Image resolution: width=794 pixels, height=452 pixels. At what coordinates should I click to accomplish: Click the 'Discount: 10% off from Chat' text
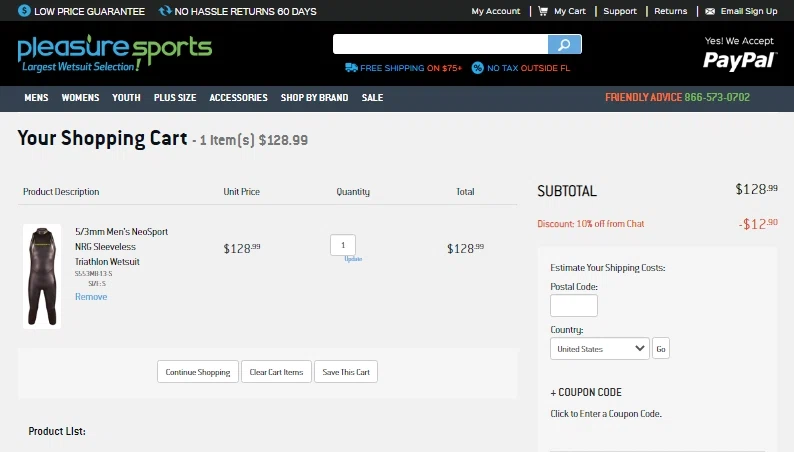tap(590, 224)
